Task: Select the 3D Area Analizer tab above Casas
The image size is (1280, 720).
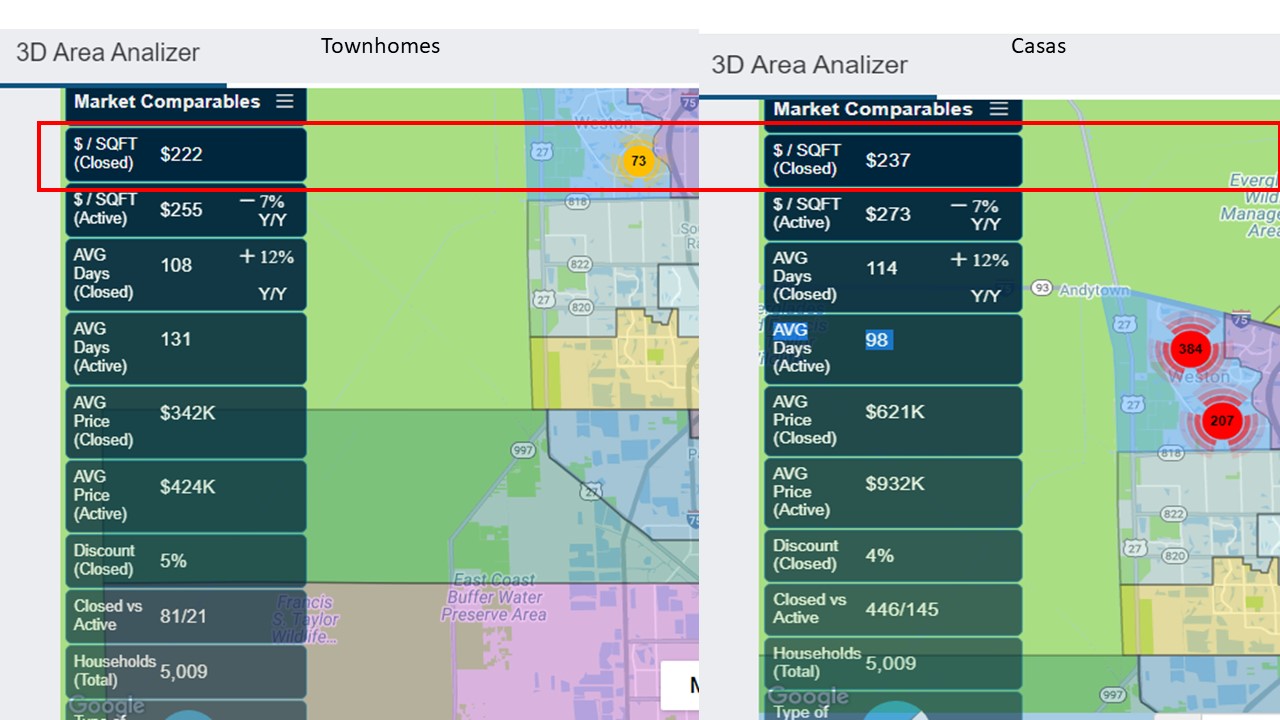Action: coord(809,65)
